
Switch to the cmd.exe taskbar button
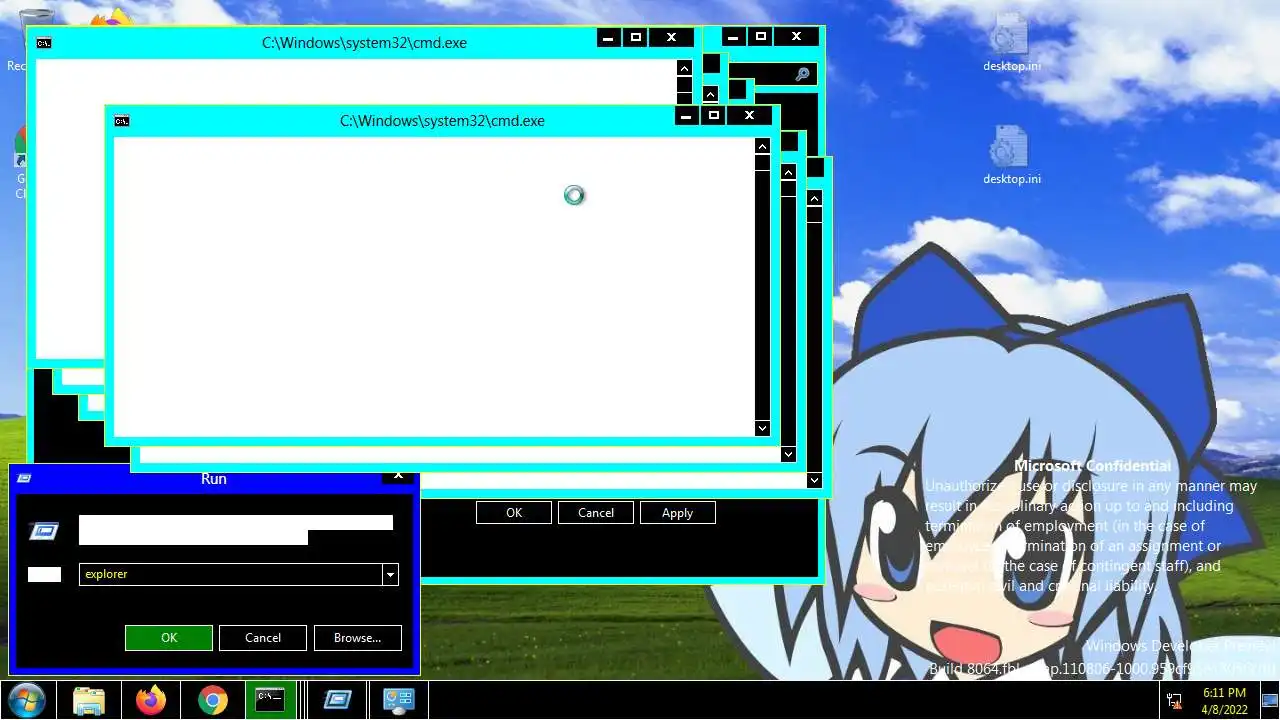(271, 700)
